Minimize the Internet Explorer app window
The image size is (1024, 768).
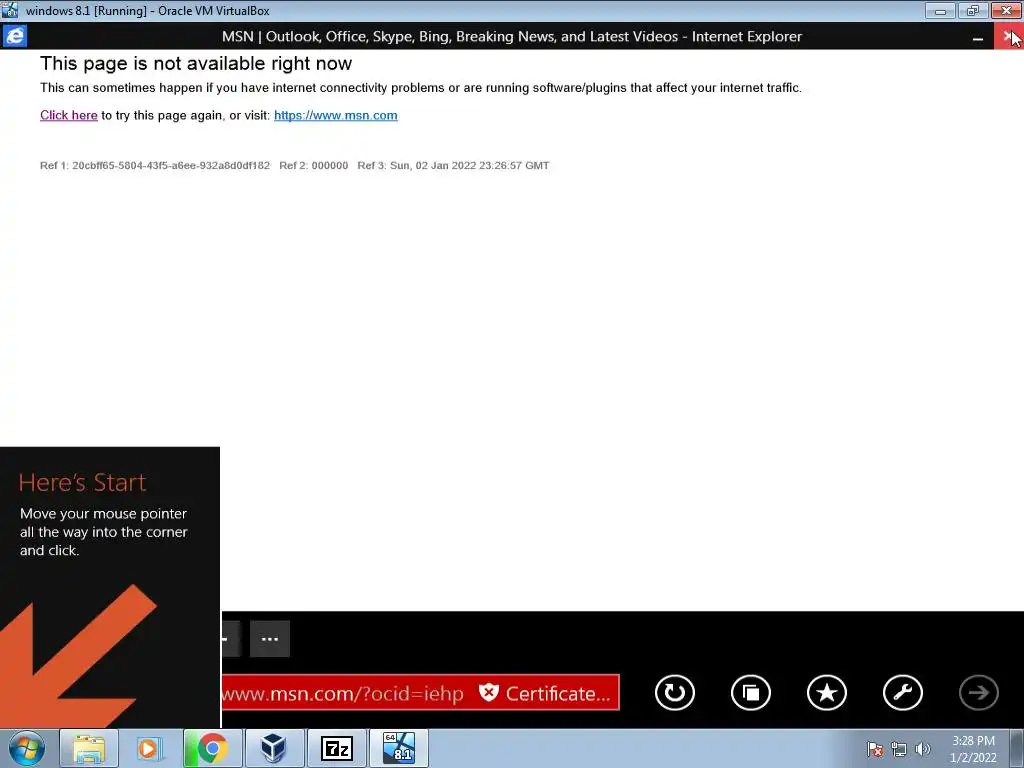978,37
